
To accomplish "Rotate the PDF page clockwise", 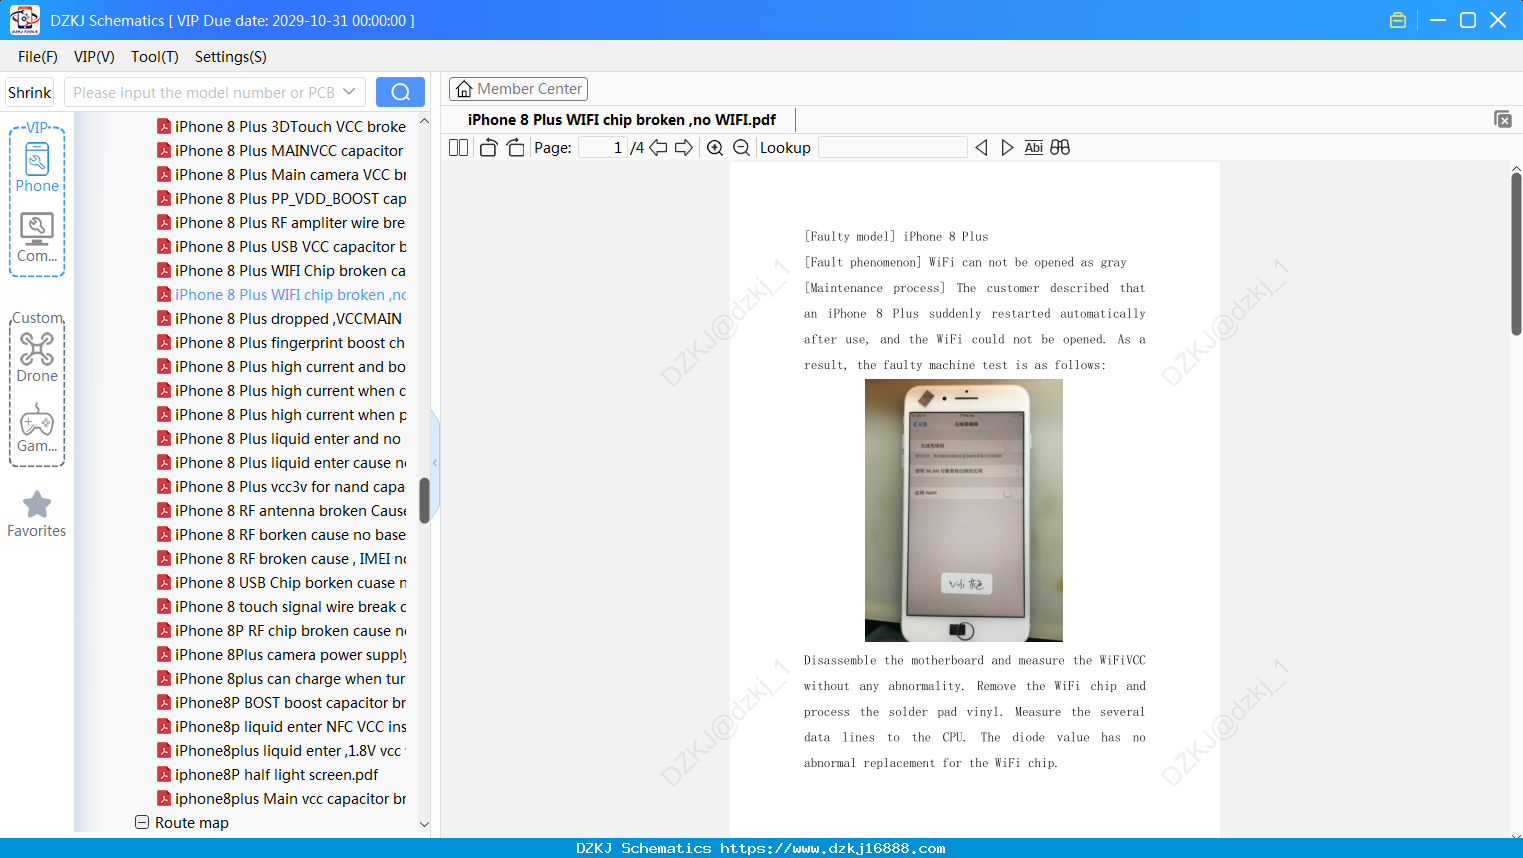I will (x=515, y=148).
